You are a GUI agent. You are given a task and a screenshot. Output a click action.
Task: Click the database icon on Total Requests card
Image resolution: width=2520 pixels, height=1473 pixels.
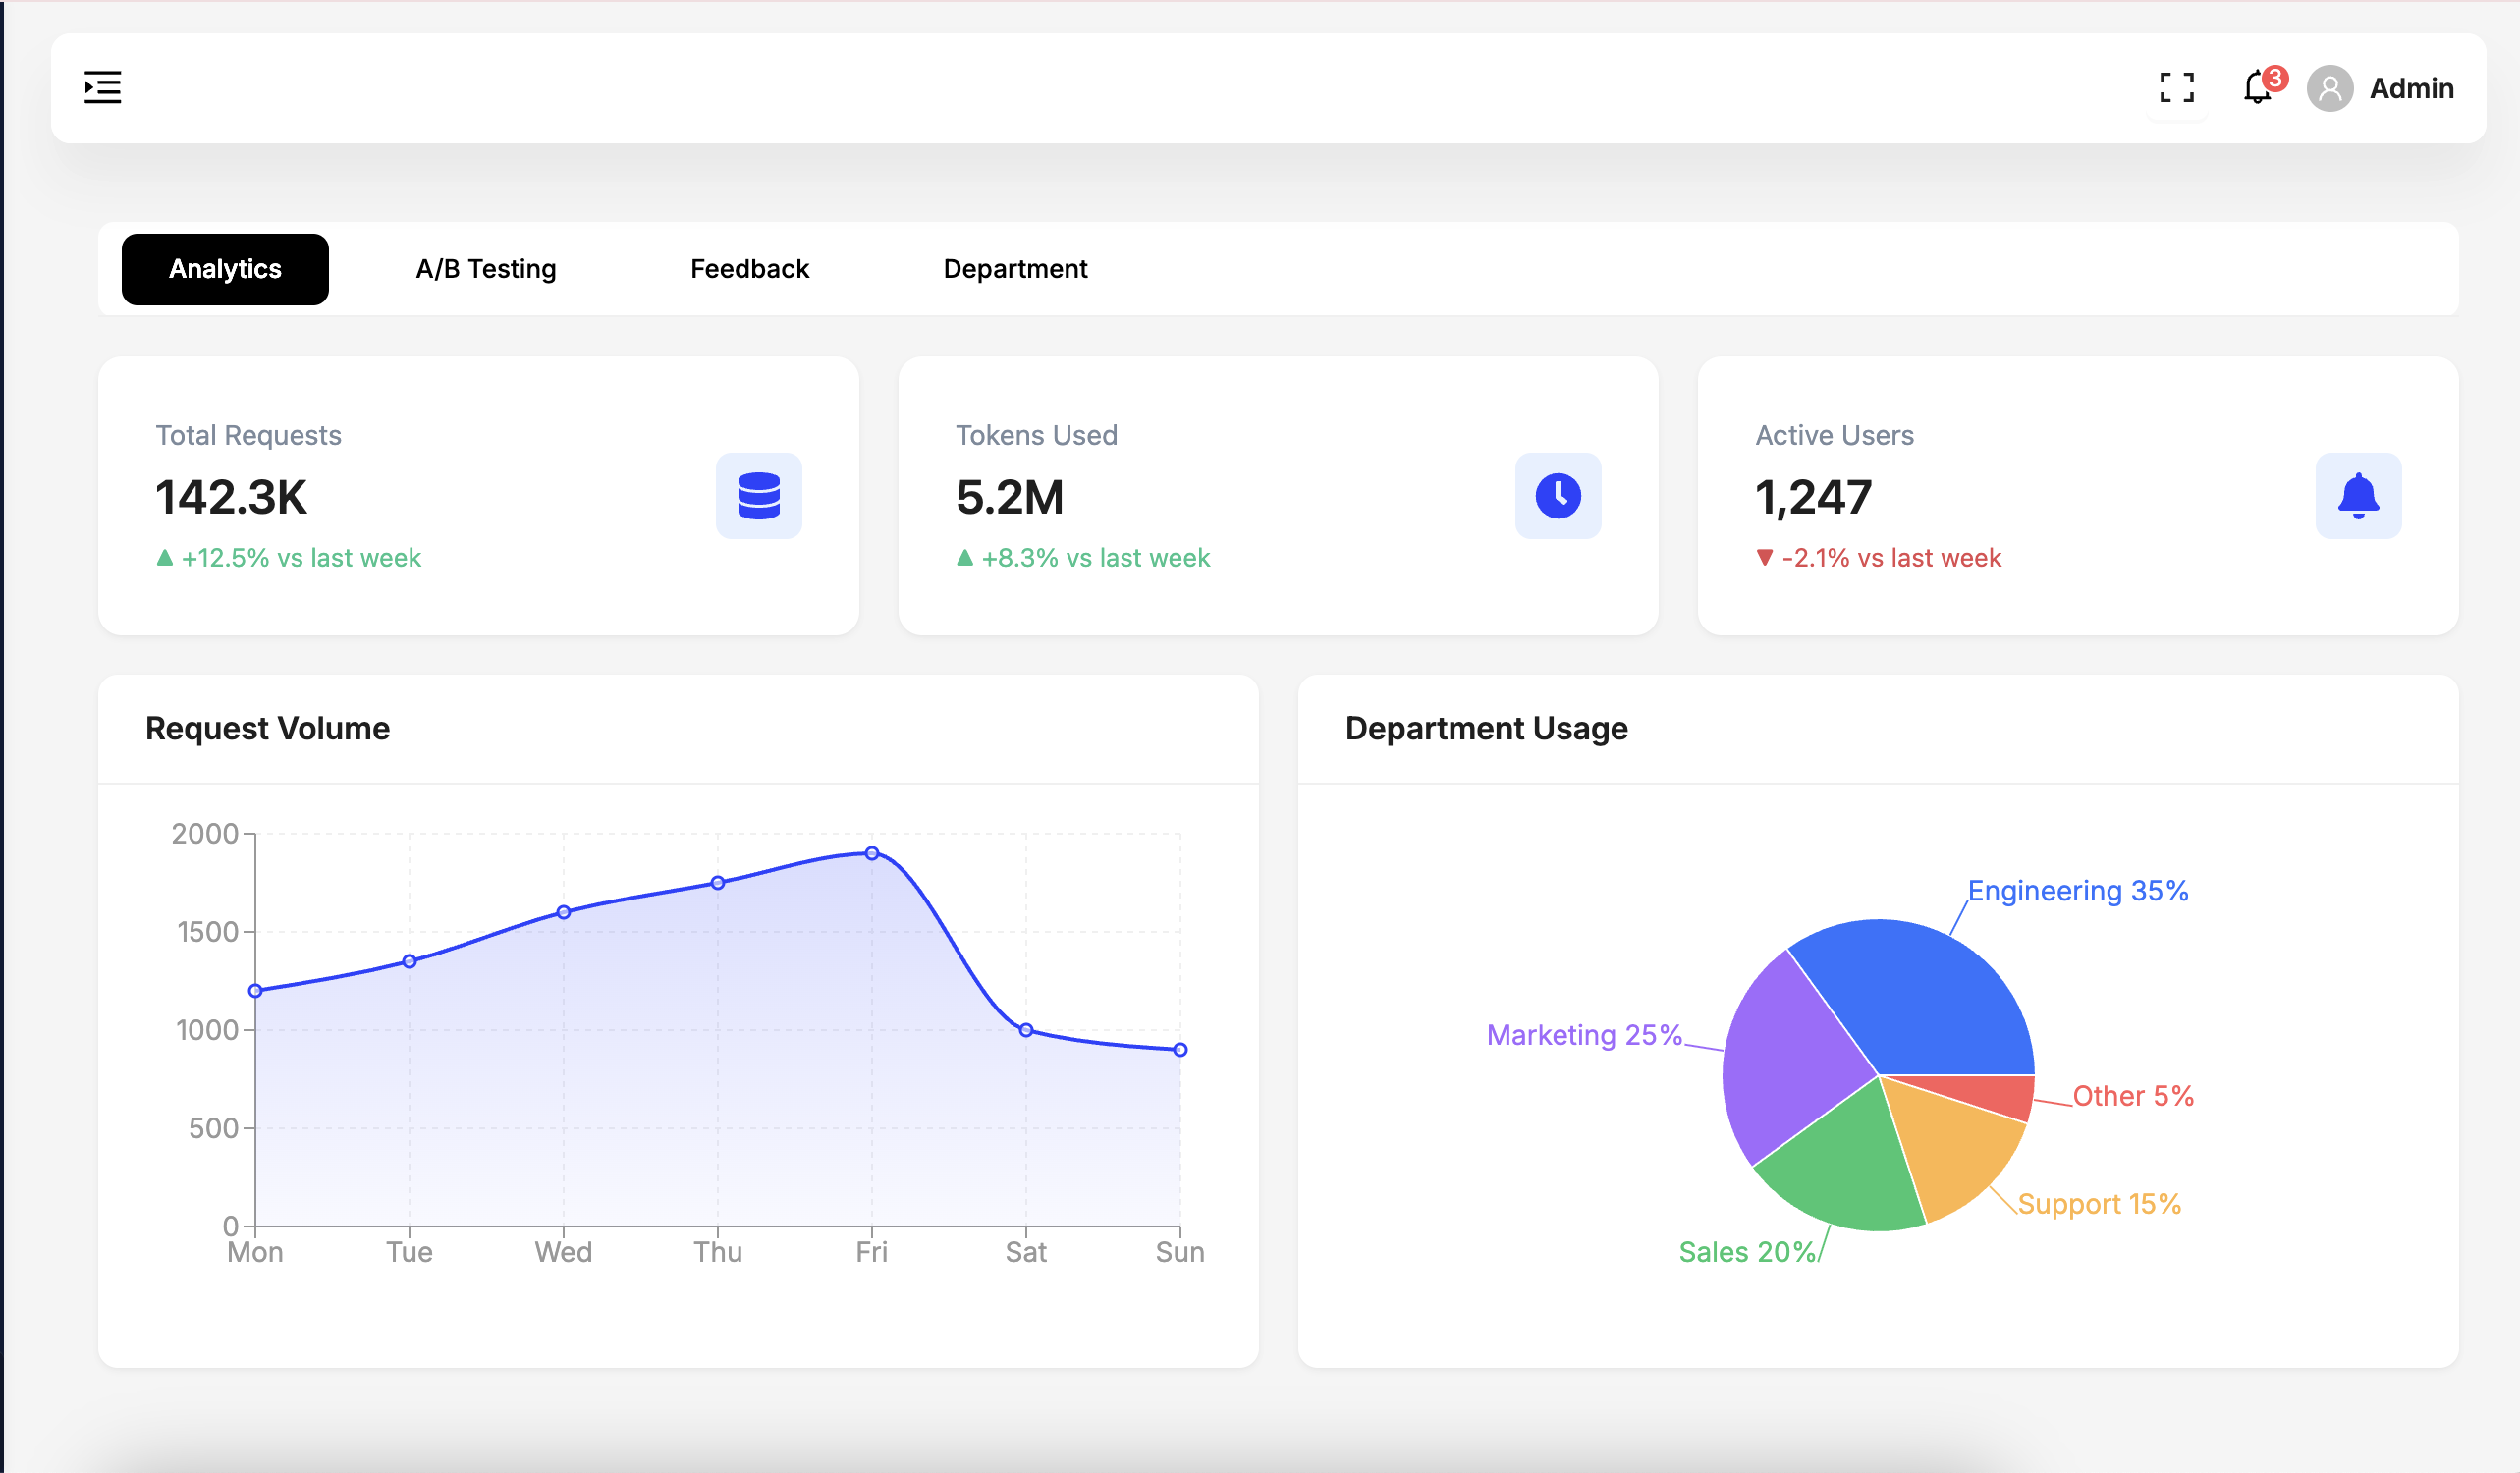pyautogui.click(x=758, y=496)
